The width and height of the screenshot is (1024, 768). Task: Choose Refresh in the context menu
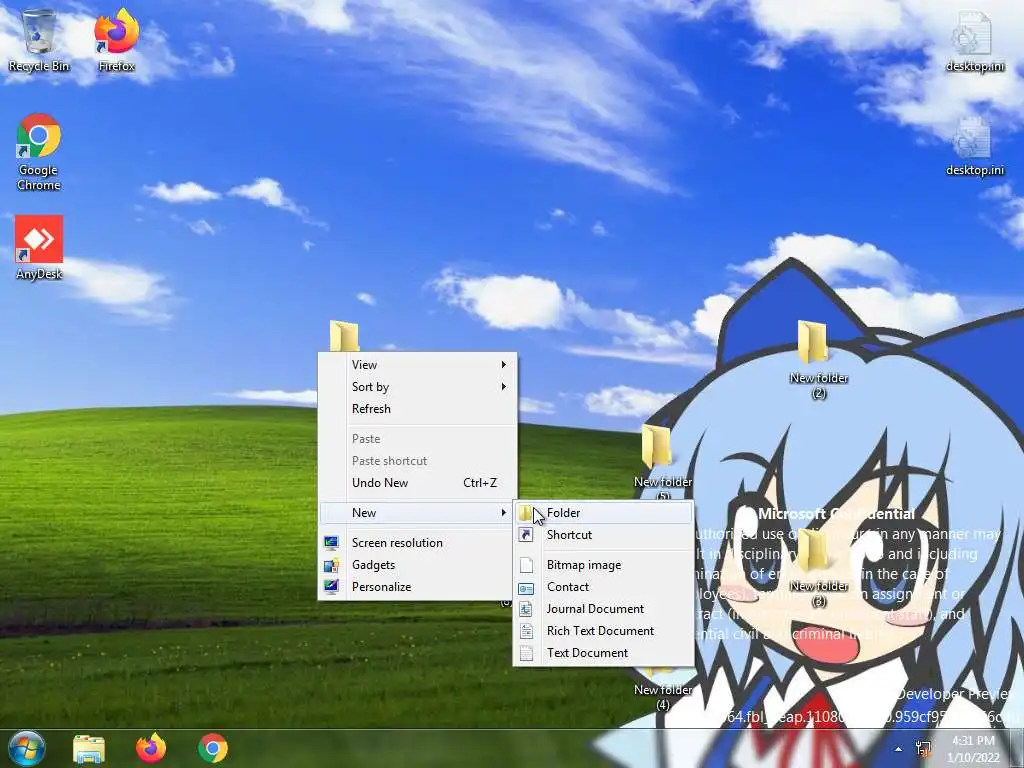click(x=417, y=409)
